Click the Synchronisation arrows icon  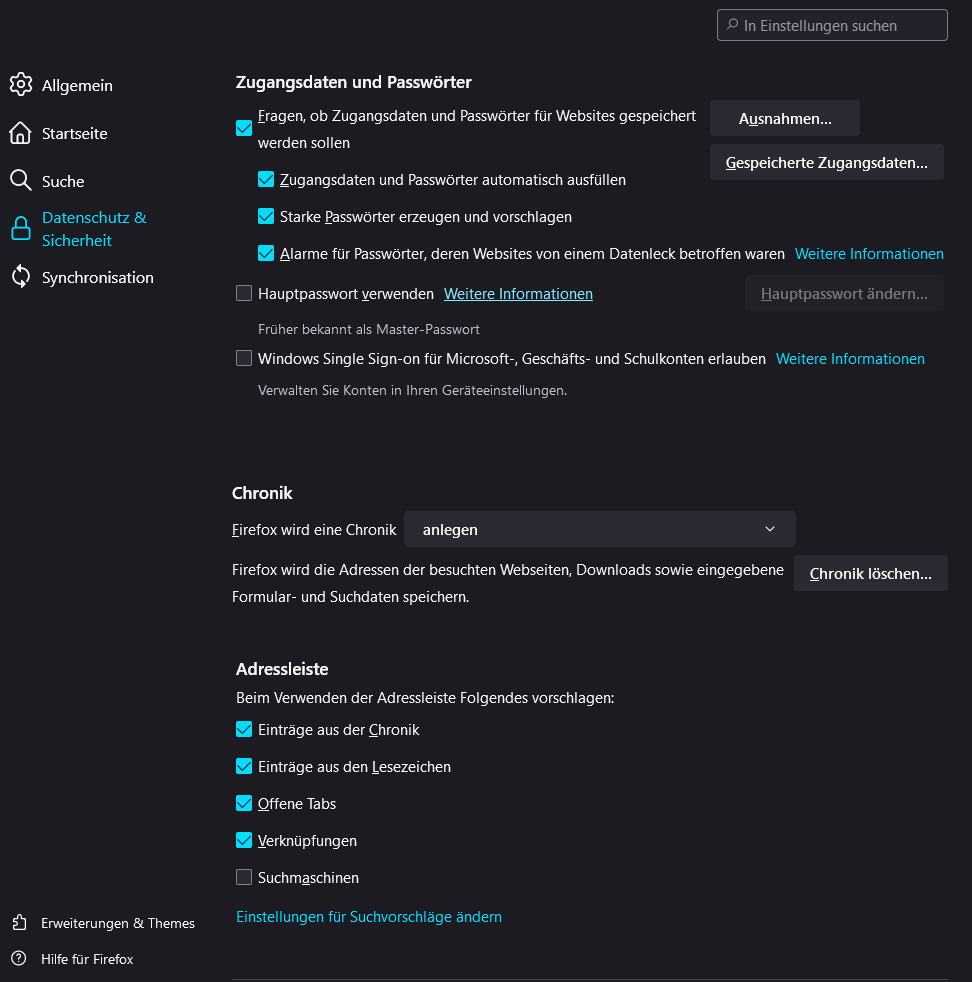[x=21, y=277]
